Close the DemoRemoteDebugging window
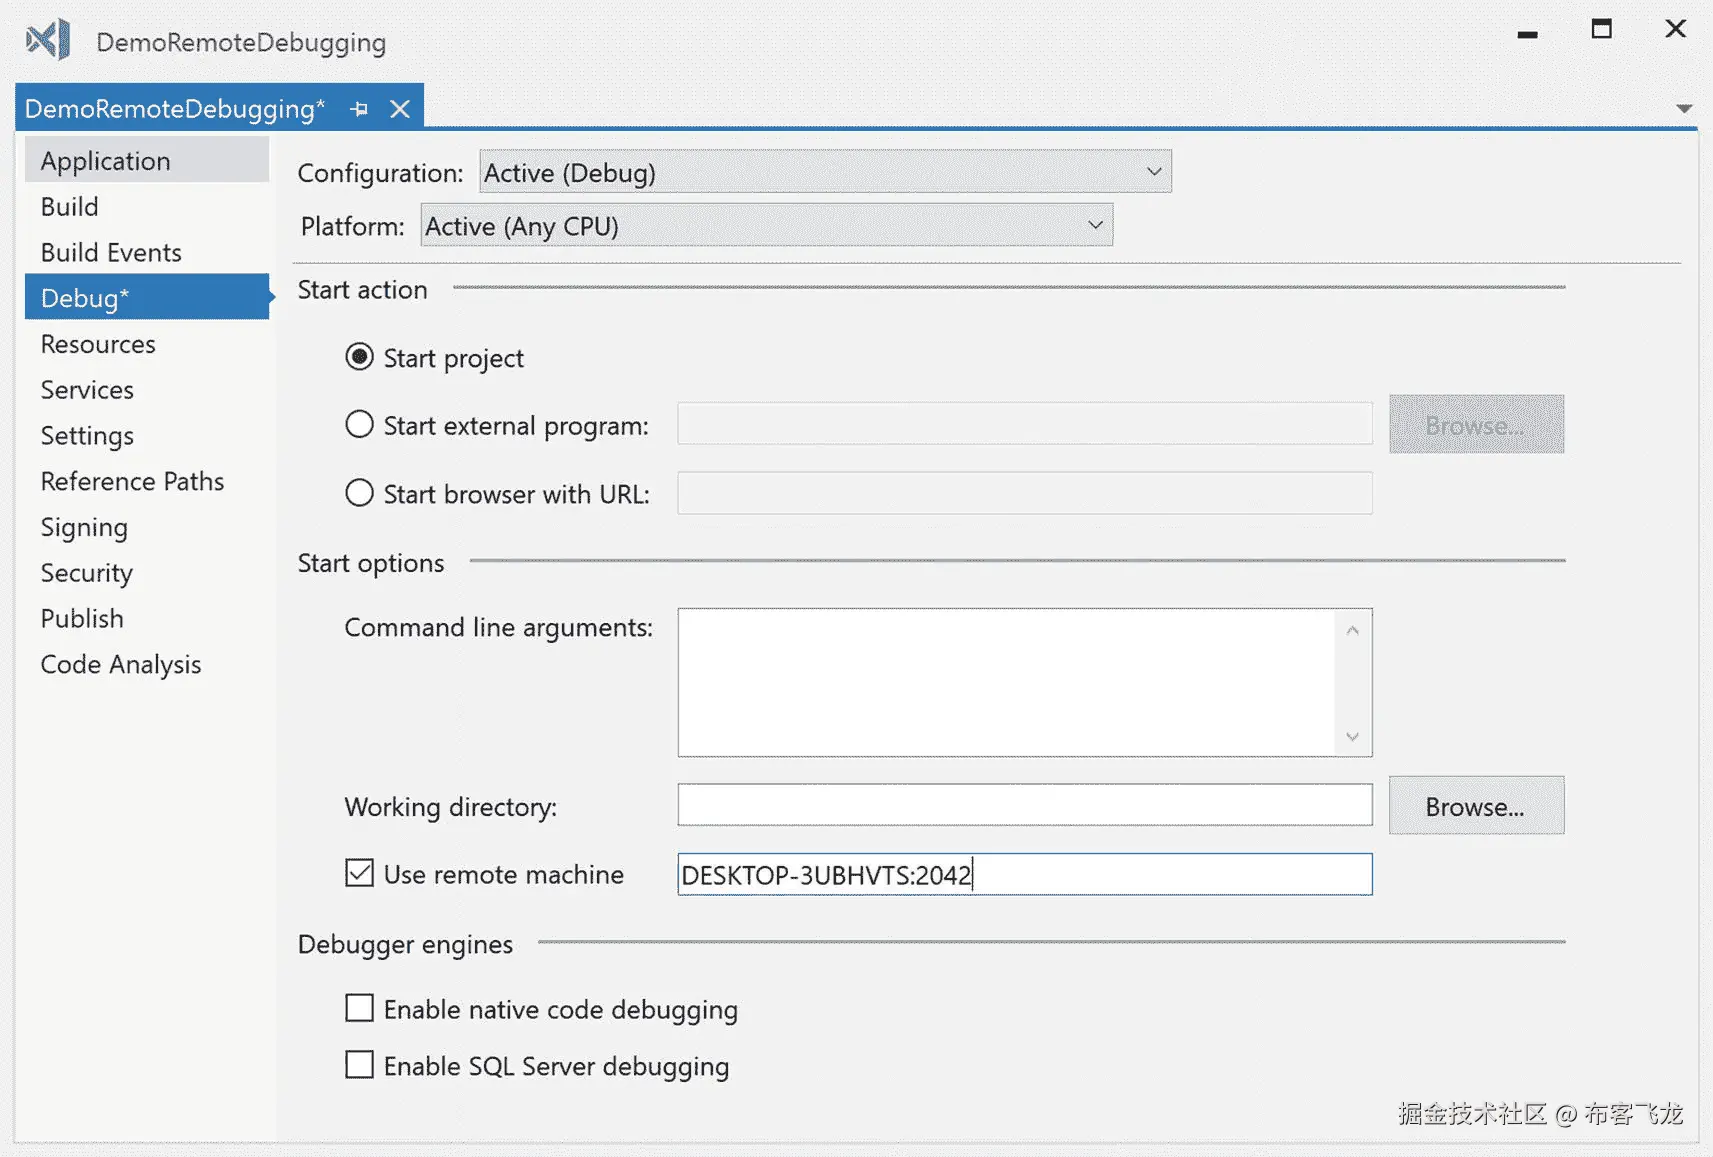Viewport: 1713px width, 1157px height. tap(1675, 29)
